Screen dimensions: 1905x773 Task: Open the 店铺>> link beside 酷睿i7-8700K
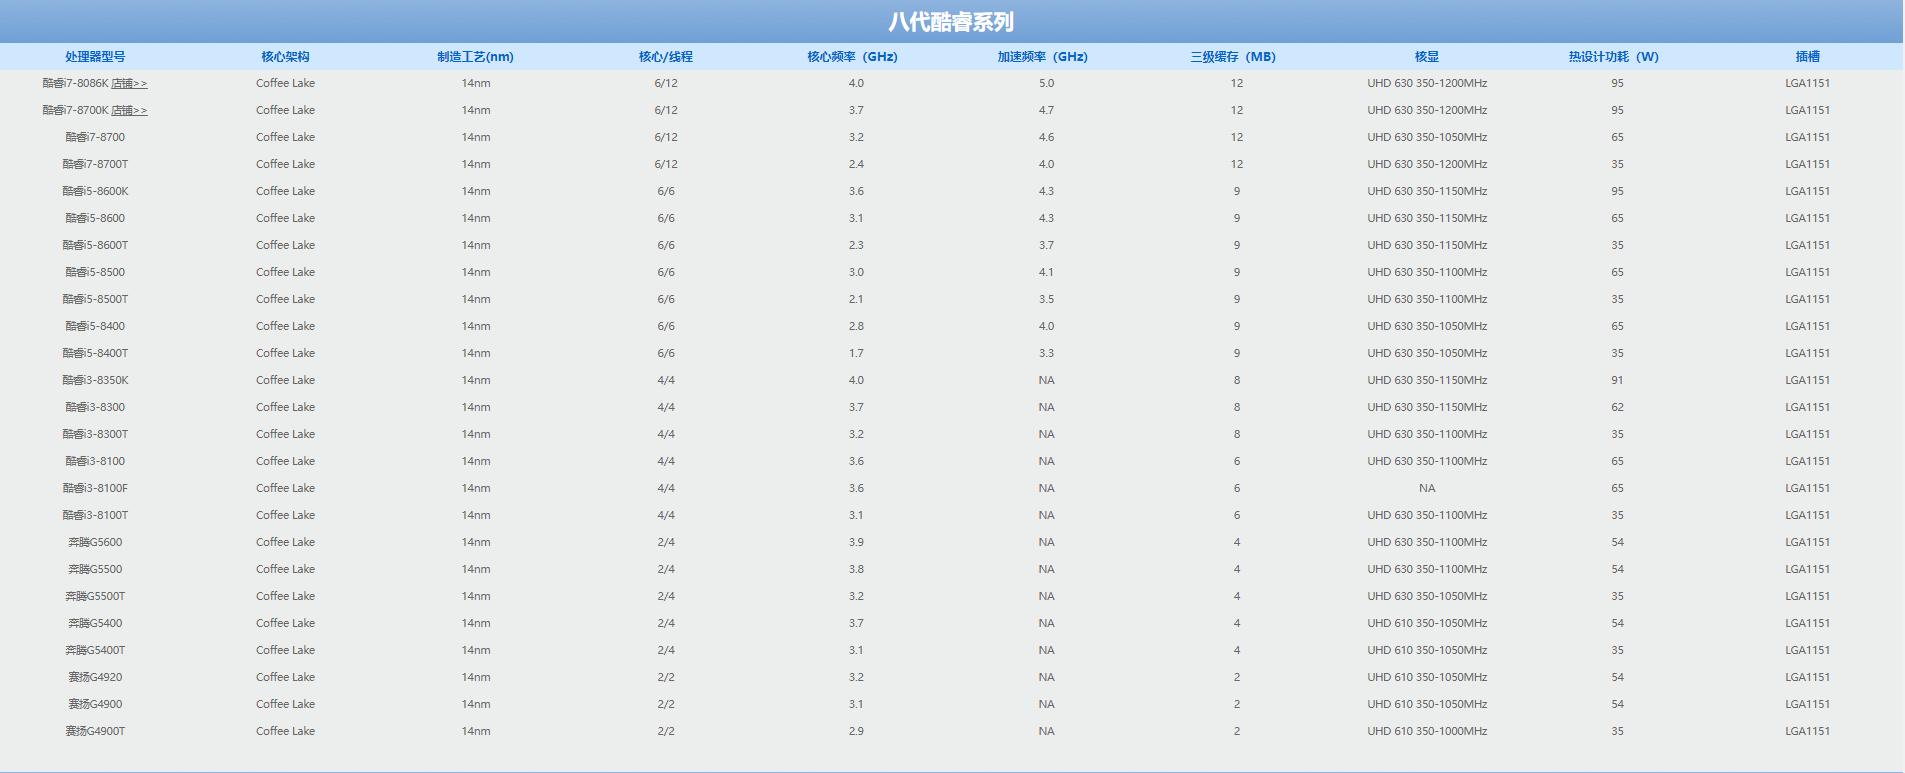pyautogui.click(x=129, y=110)
